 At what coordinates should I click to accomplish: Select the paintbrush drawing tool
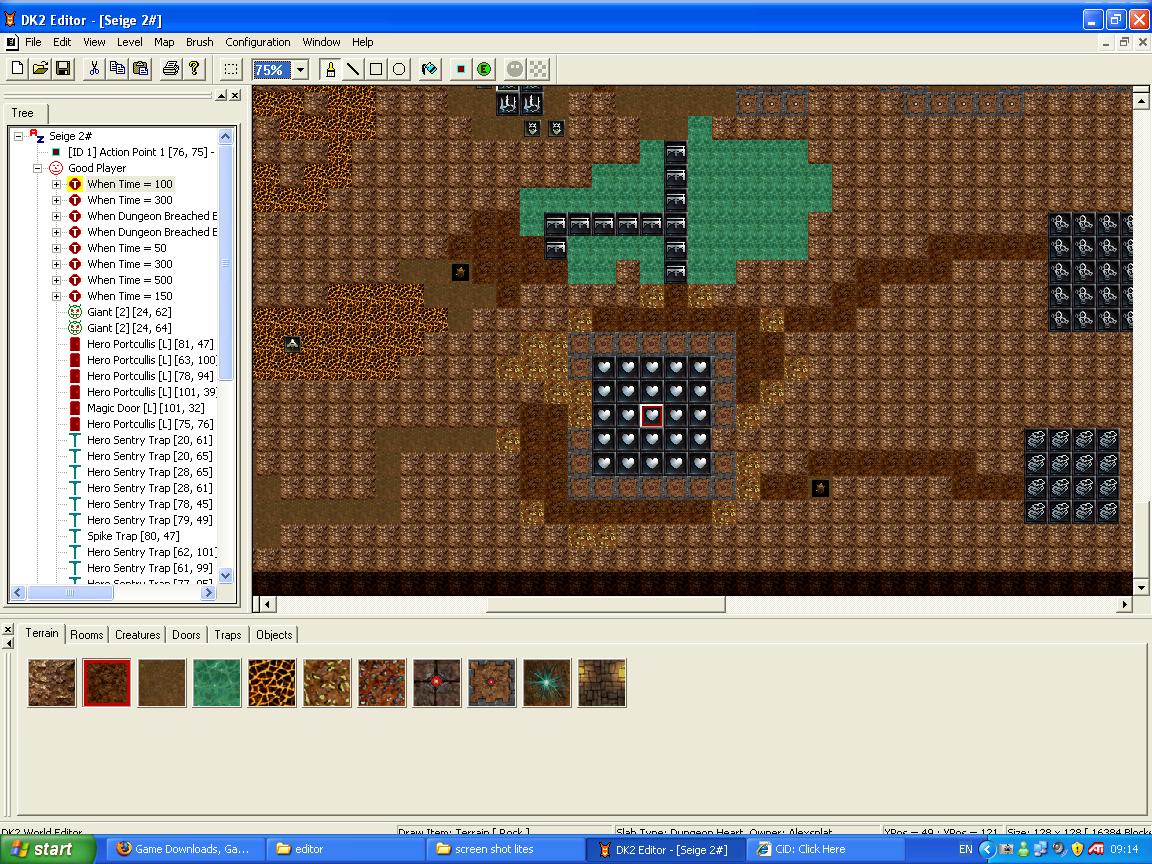click(330, 69)
